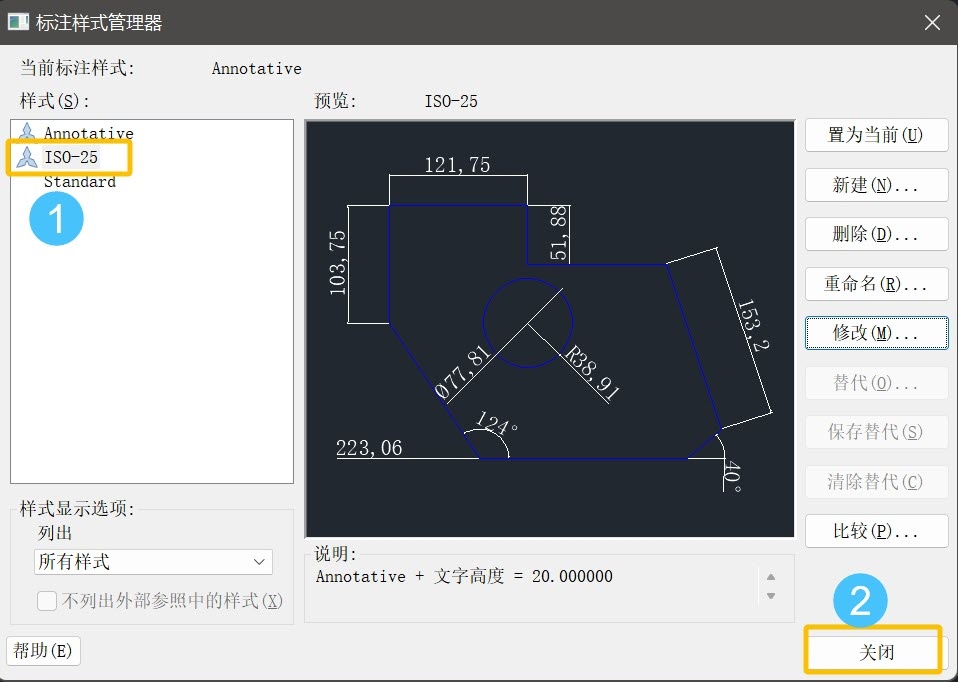Viewport: 958px width, 682px height.
Task: Click the description scroll up arrow
Action: [771, 577]
